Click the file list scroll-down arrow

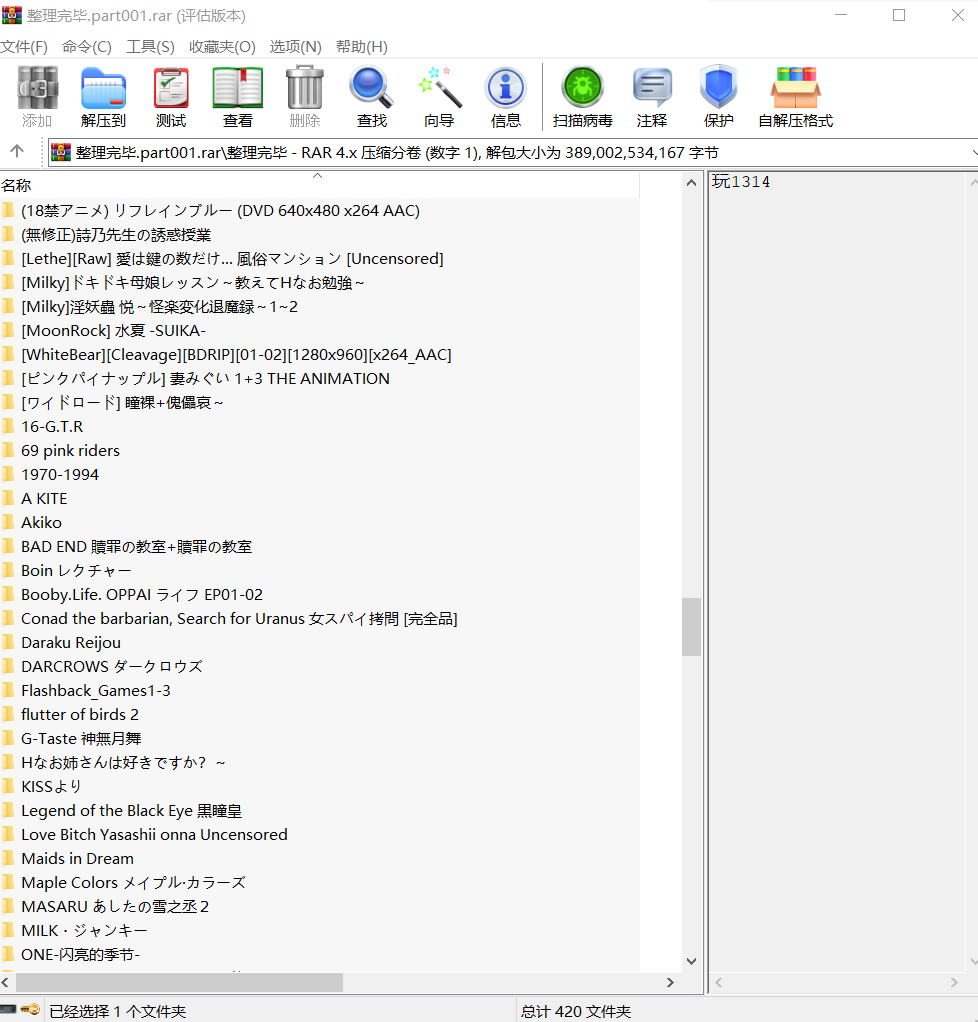click(692, 961)
